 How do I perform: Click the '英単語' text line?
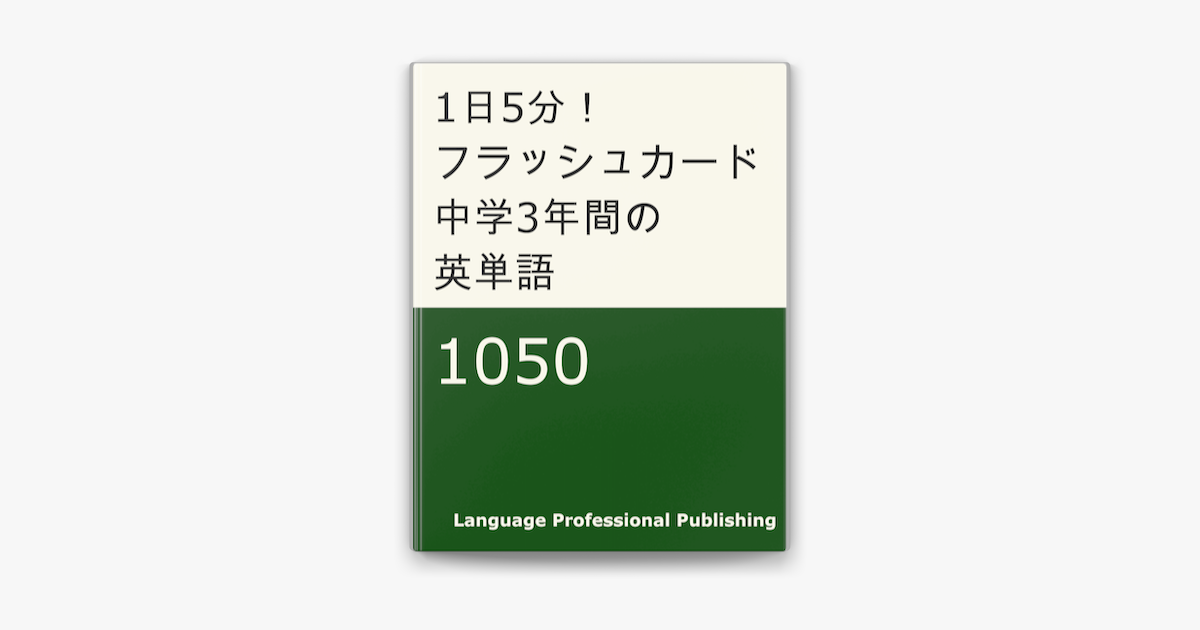click(x=494, y=271)
